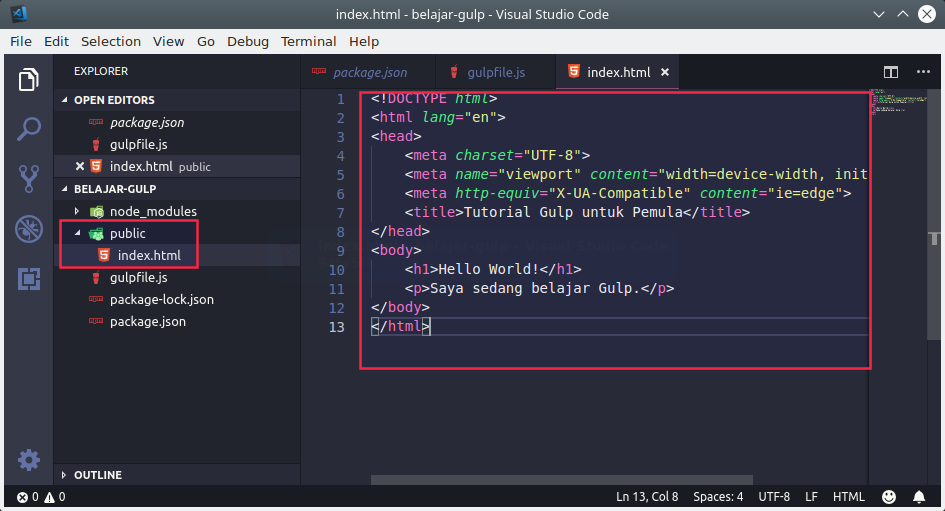
Task: Click the gulp icon on gulpfile.js tab
Action: [x=454, y=72]
